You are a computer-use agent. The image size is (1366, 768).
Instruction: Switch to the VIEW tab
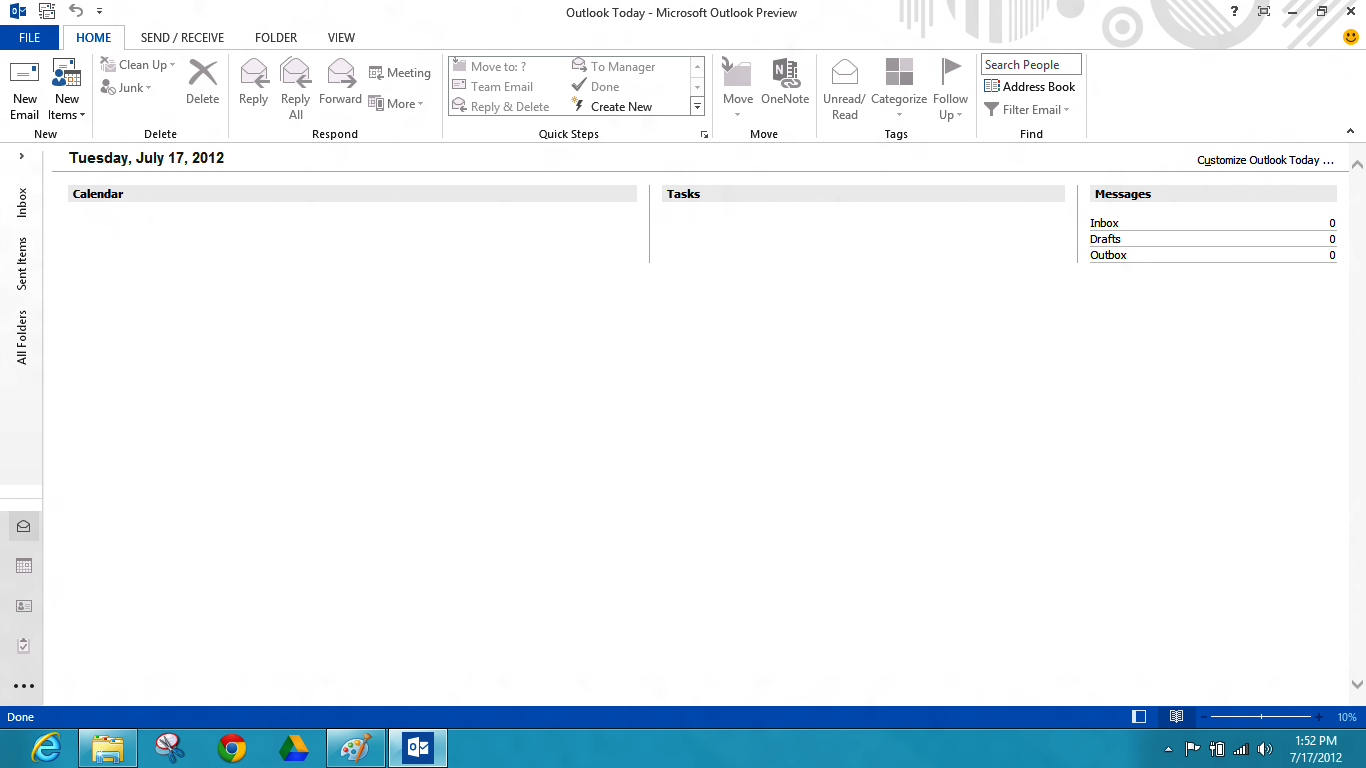click(x=341, y=38)
